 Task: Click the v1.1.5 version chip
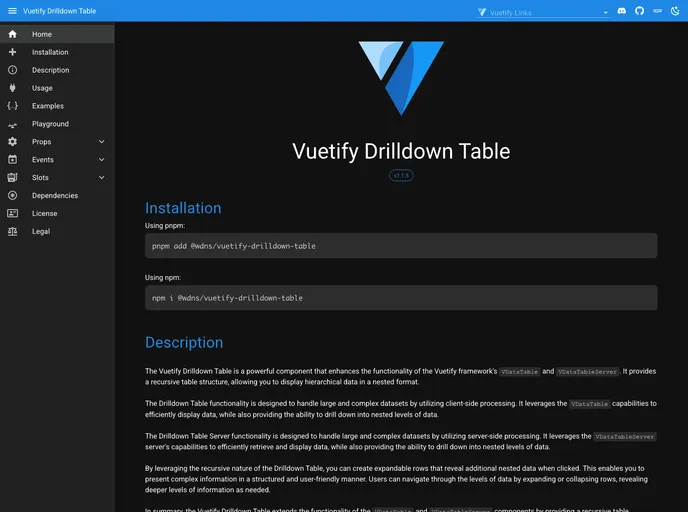click(401, 175)
